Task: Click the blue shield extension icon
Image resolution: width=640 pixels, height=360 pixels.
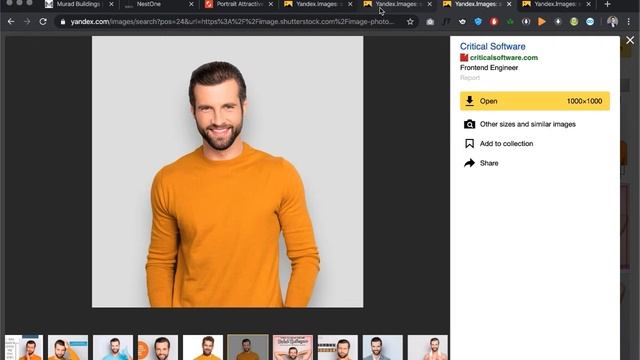Action: (x=478, y=22)
